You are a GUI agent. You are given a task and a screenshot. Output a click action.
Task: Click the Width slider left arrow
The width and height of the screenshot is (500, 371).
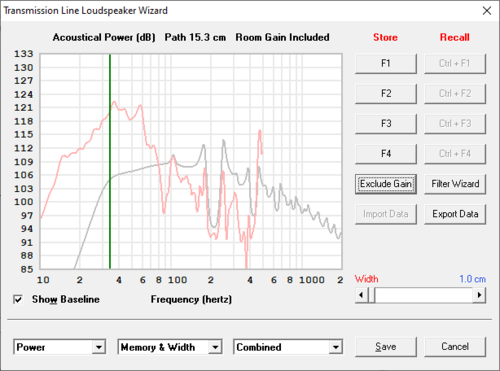click(361, 295)
